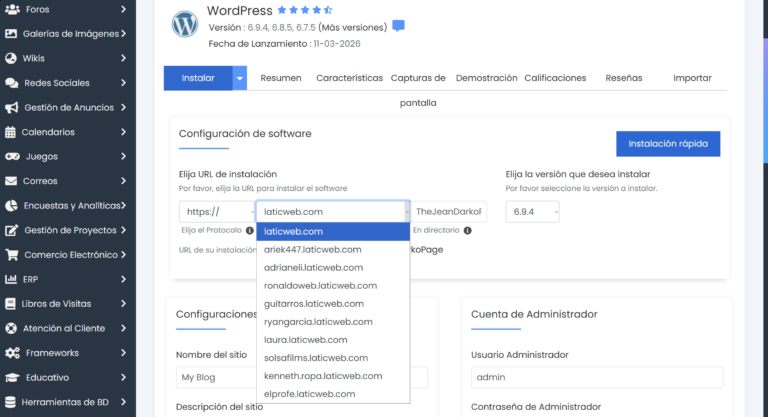Open the Instalar button dropdown arrow
Screen dimensions: 768x417
[x=240, y=78]
